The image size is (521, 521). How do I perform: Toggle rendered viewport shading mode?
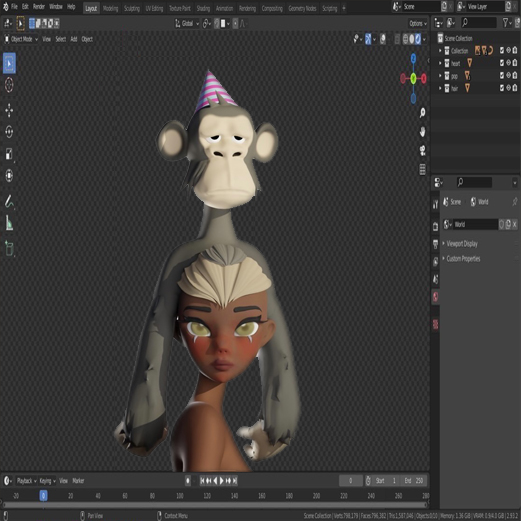point(418,39)
